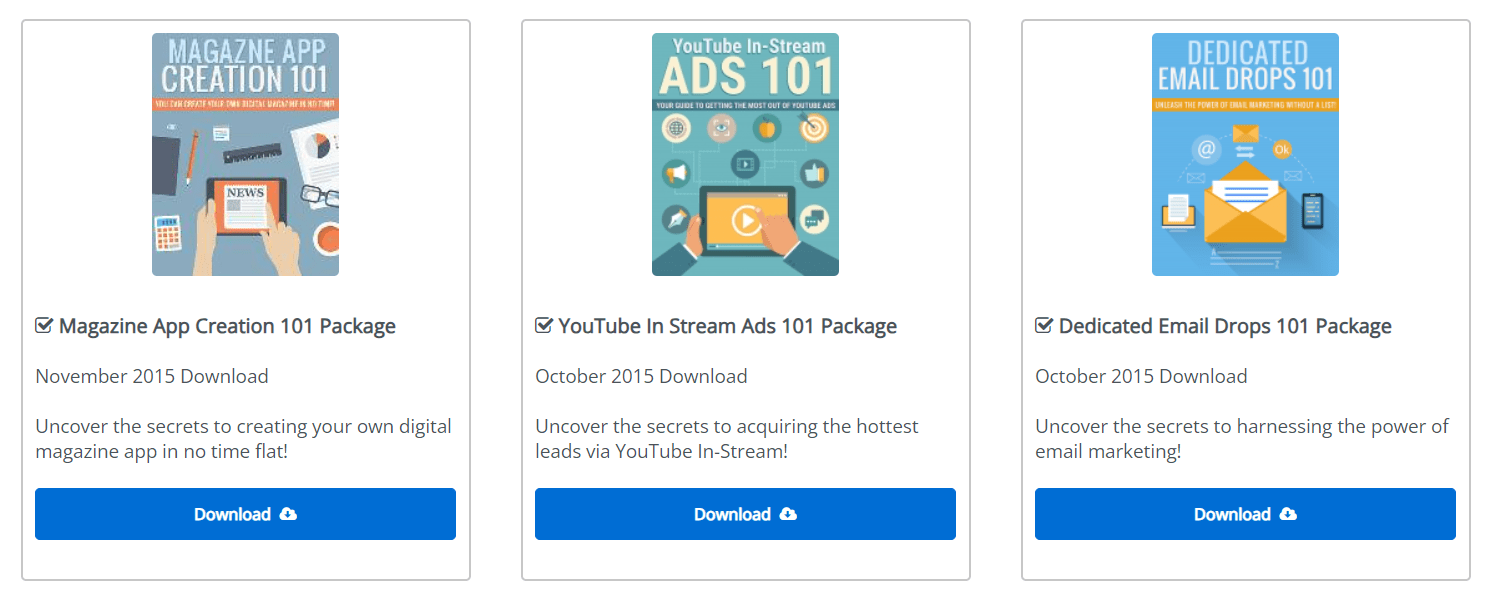Image resolution: width=1491 pixels, height=599 pixels.
Task: Toggle the checkbox beside YouTube In Stream Ads 101
Action: coord(544,326)
